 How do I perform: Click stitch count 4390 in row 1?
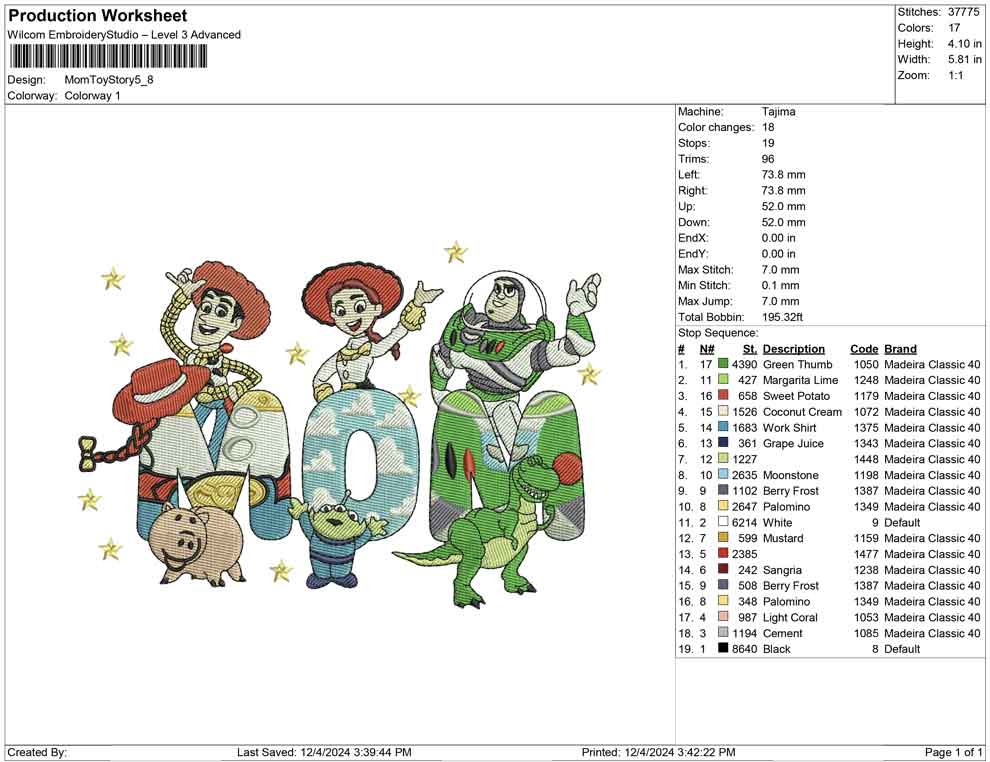pyautogui.click(x=744, y=364)
